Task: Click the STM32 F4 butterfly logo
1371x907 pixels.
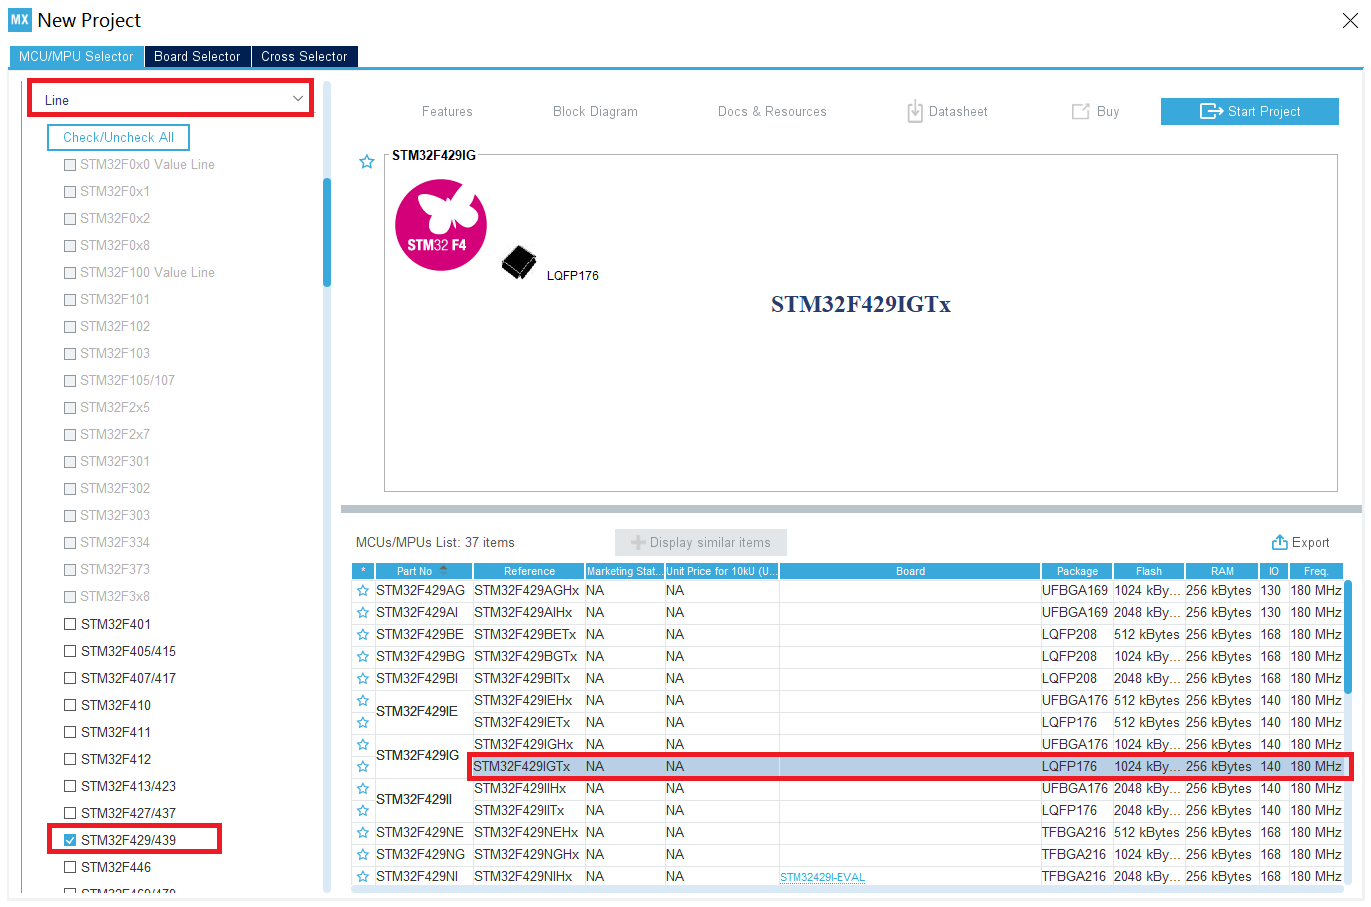Action: tap(441, 225)
